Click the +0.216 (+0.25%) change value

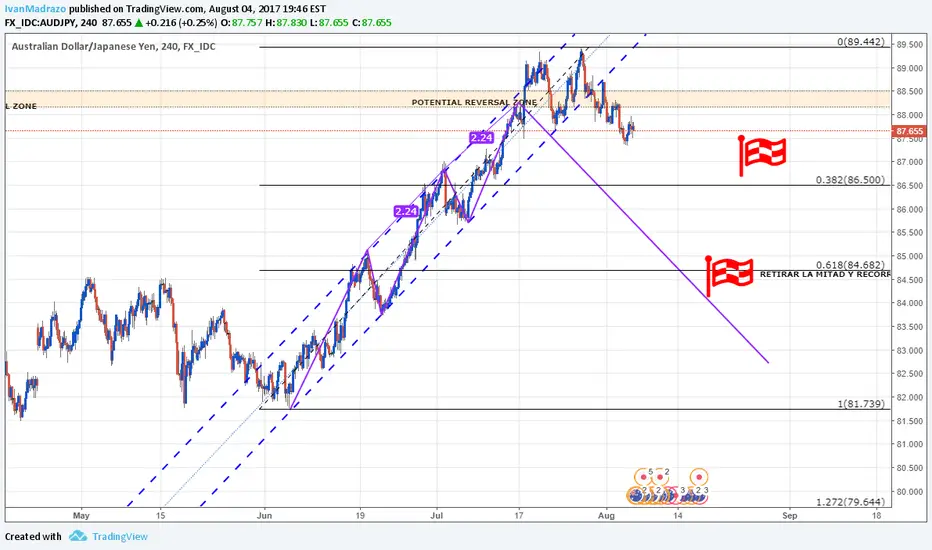pos(181,23)
